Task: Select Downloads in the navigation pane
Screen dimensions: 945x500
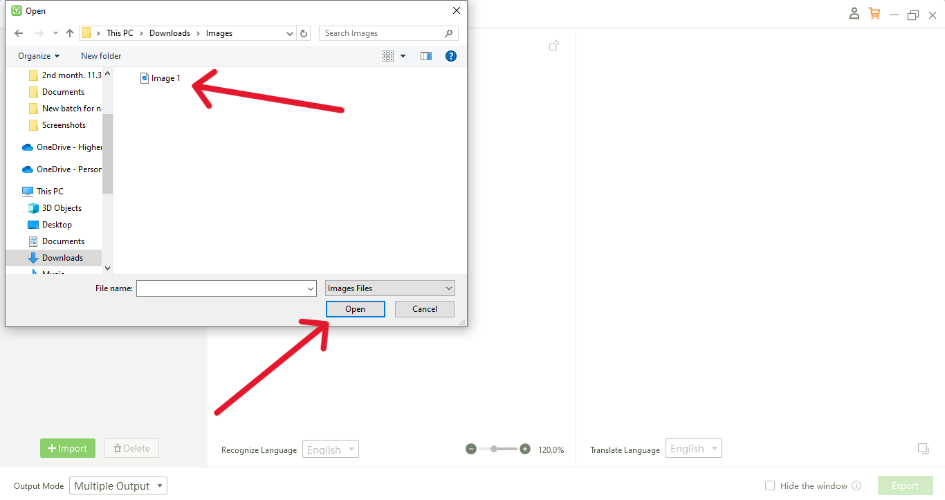Action: coord(62,258)
